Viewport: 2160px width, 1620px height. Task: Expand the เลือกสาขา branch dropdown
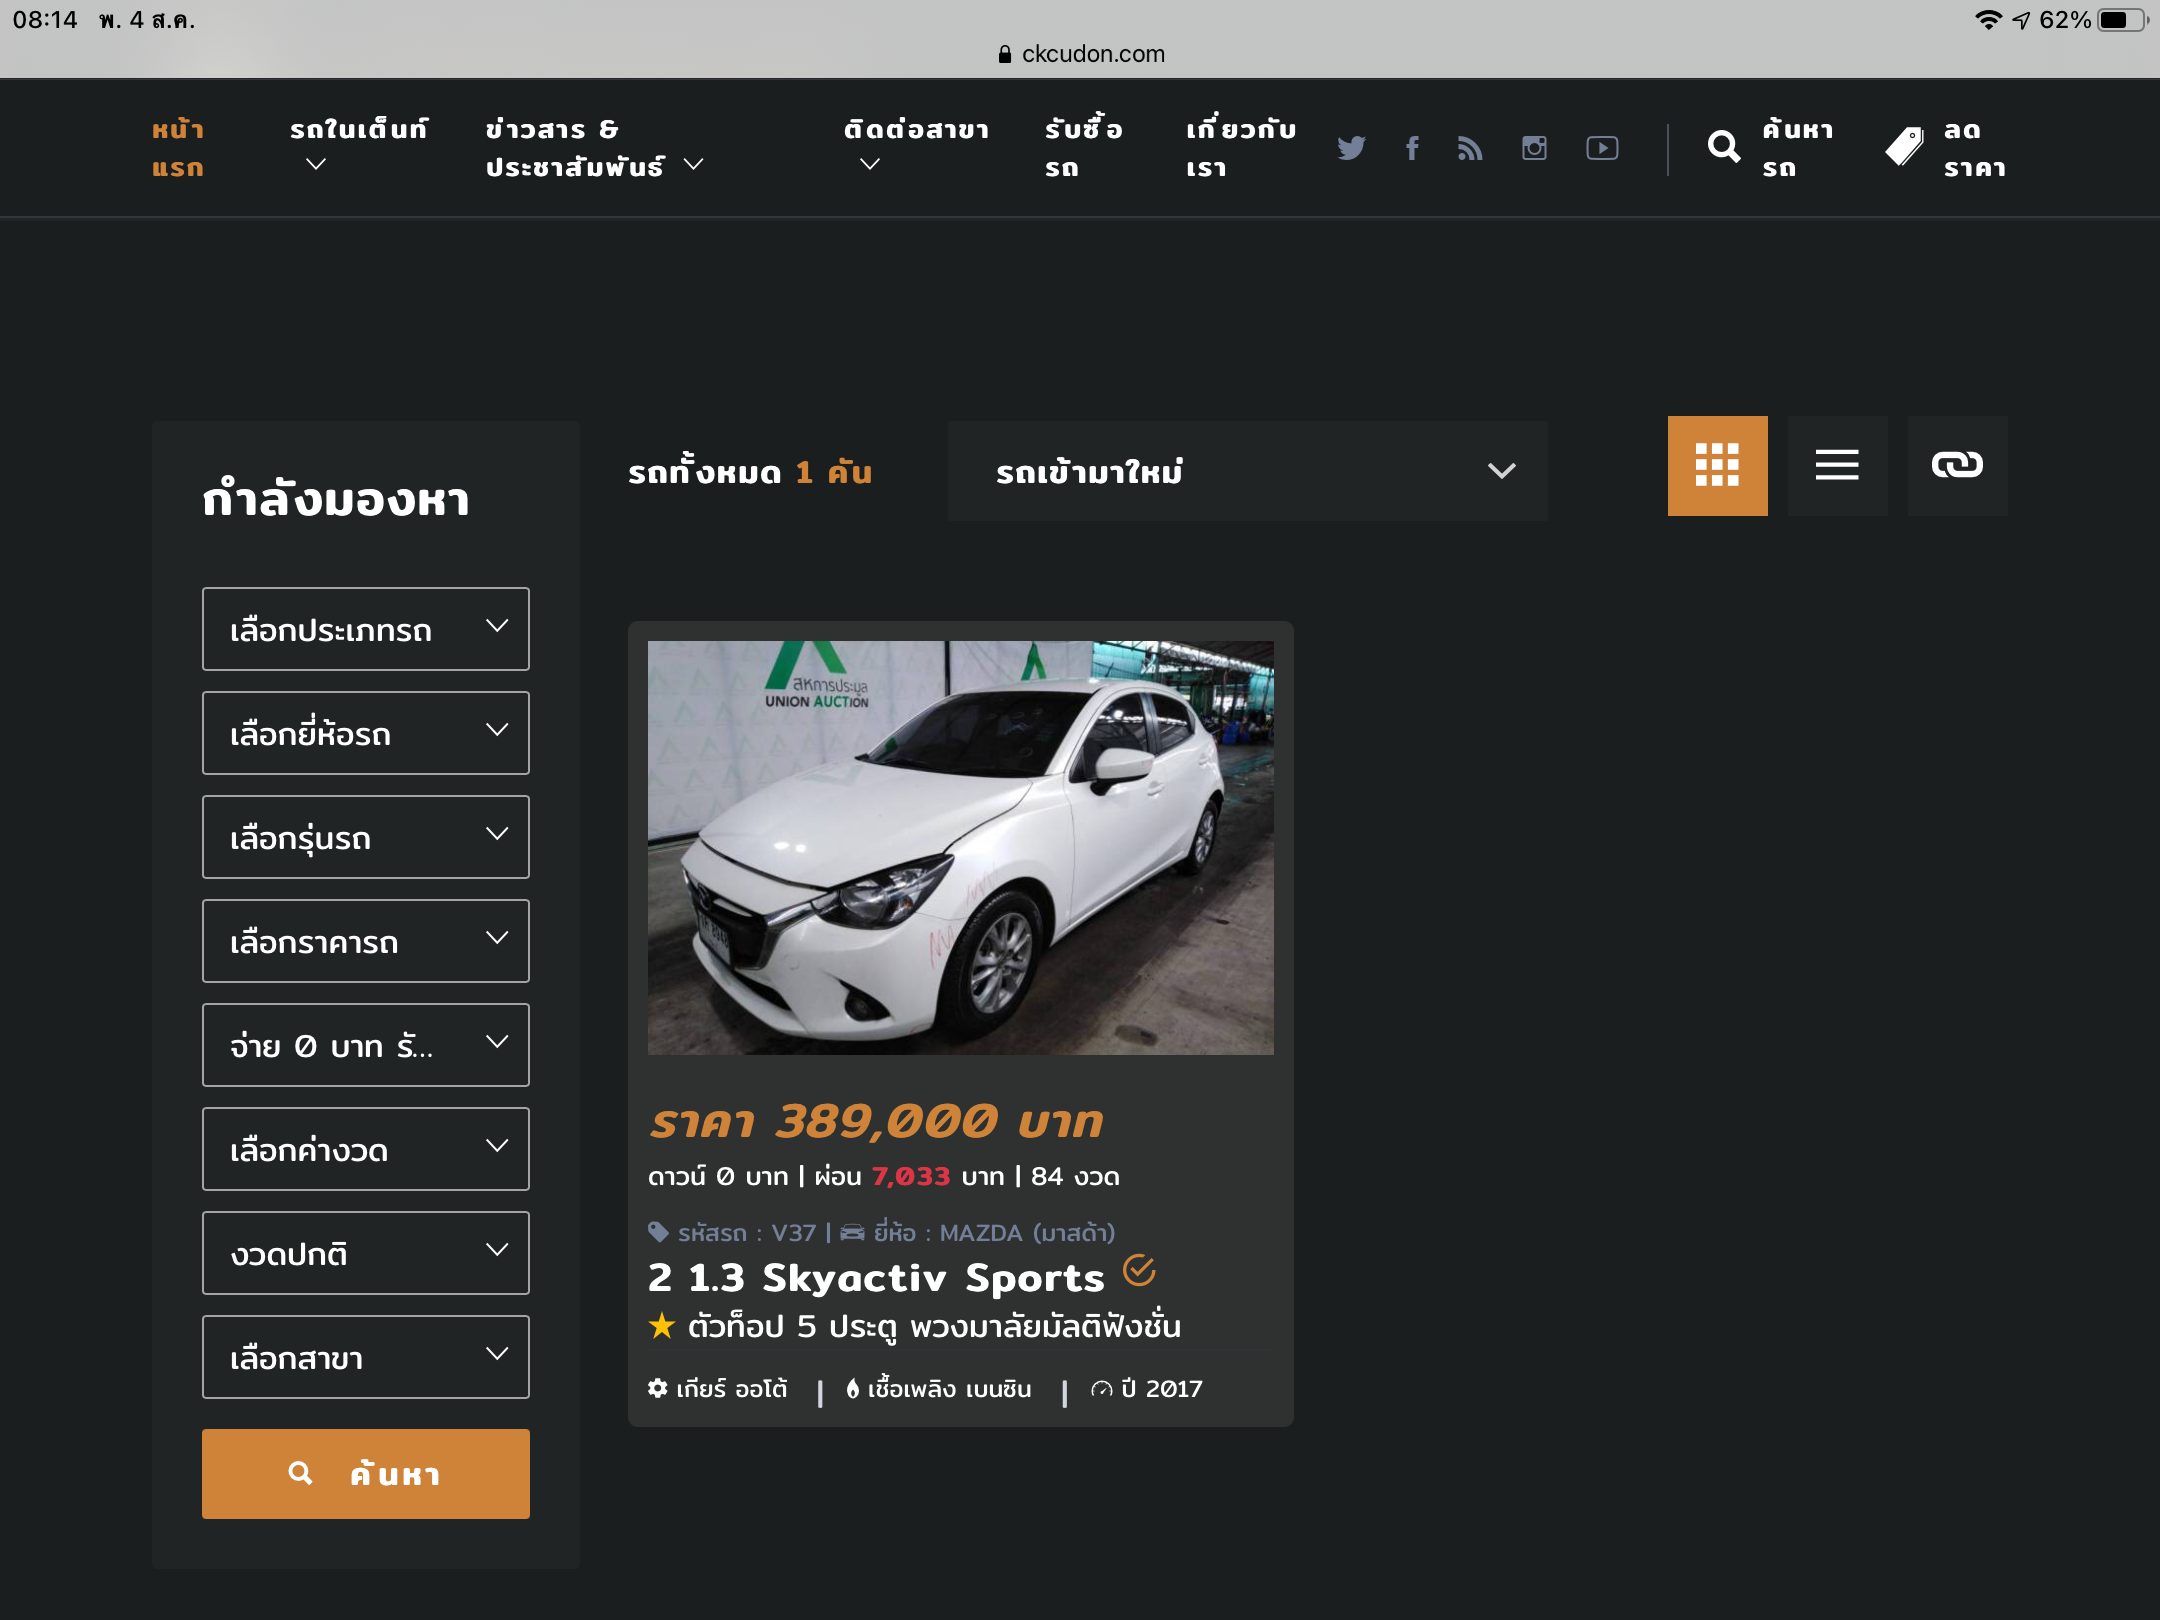point(366,1357)
